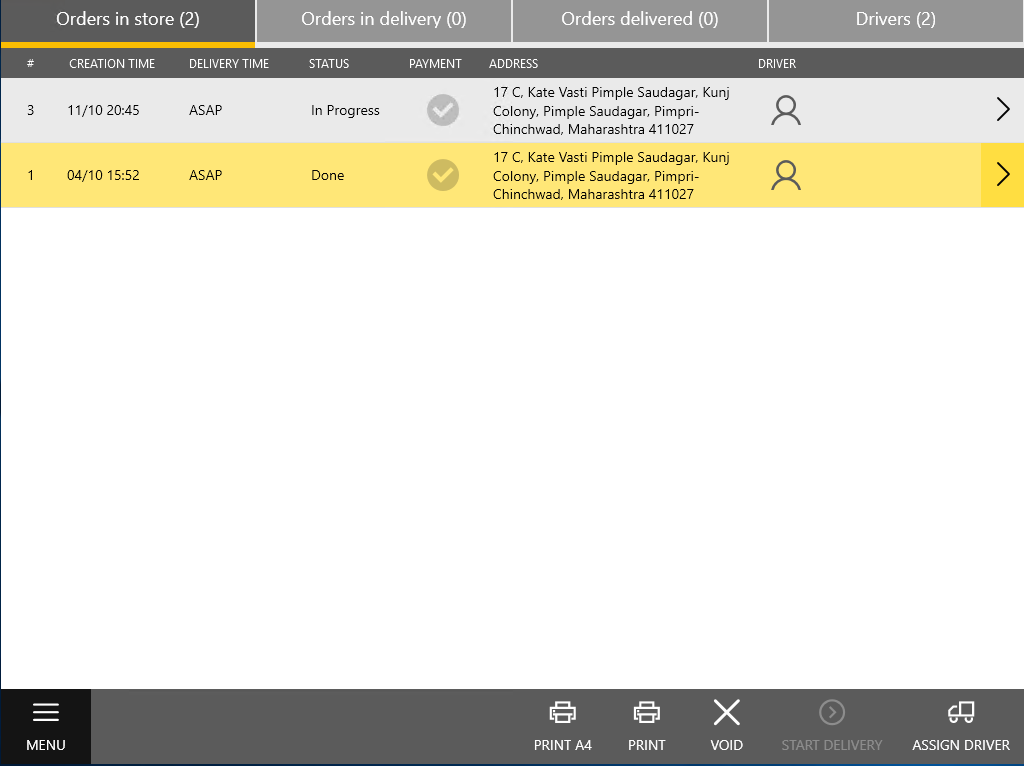Click the Start Delivery button
1024x766 pixels.
click(x=831, y=726)
